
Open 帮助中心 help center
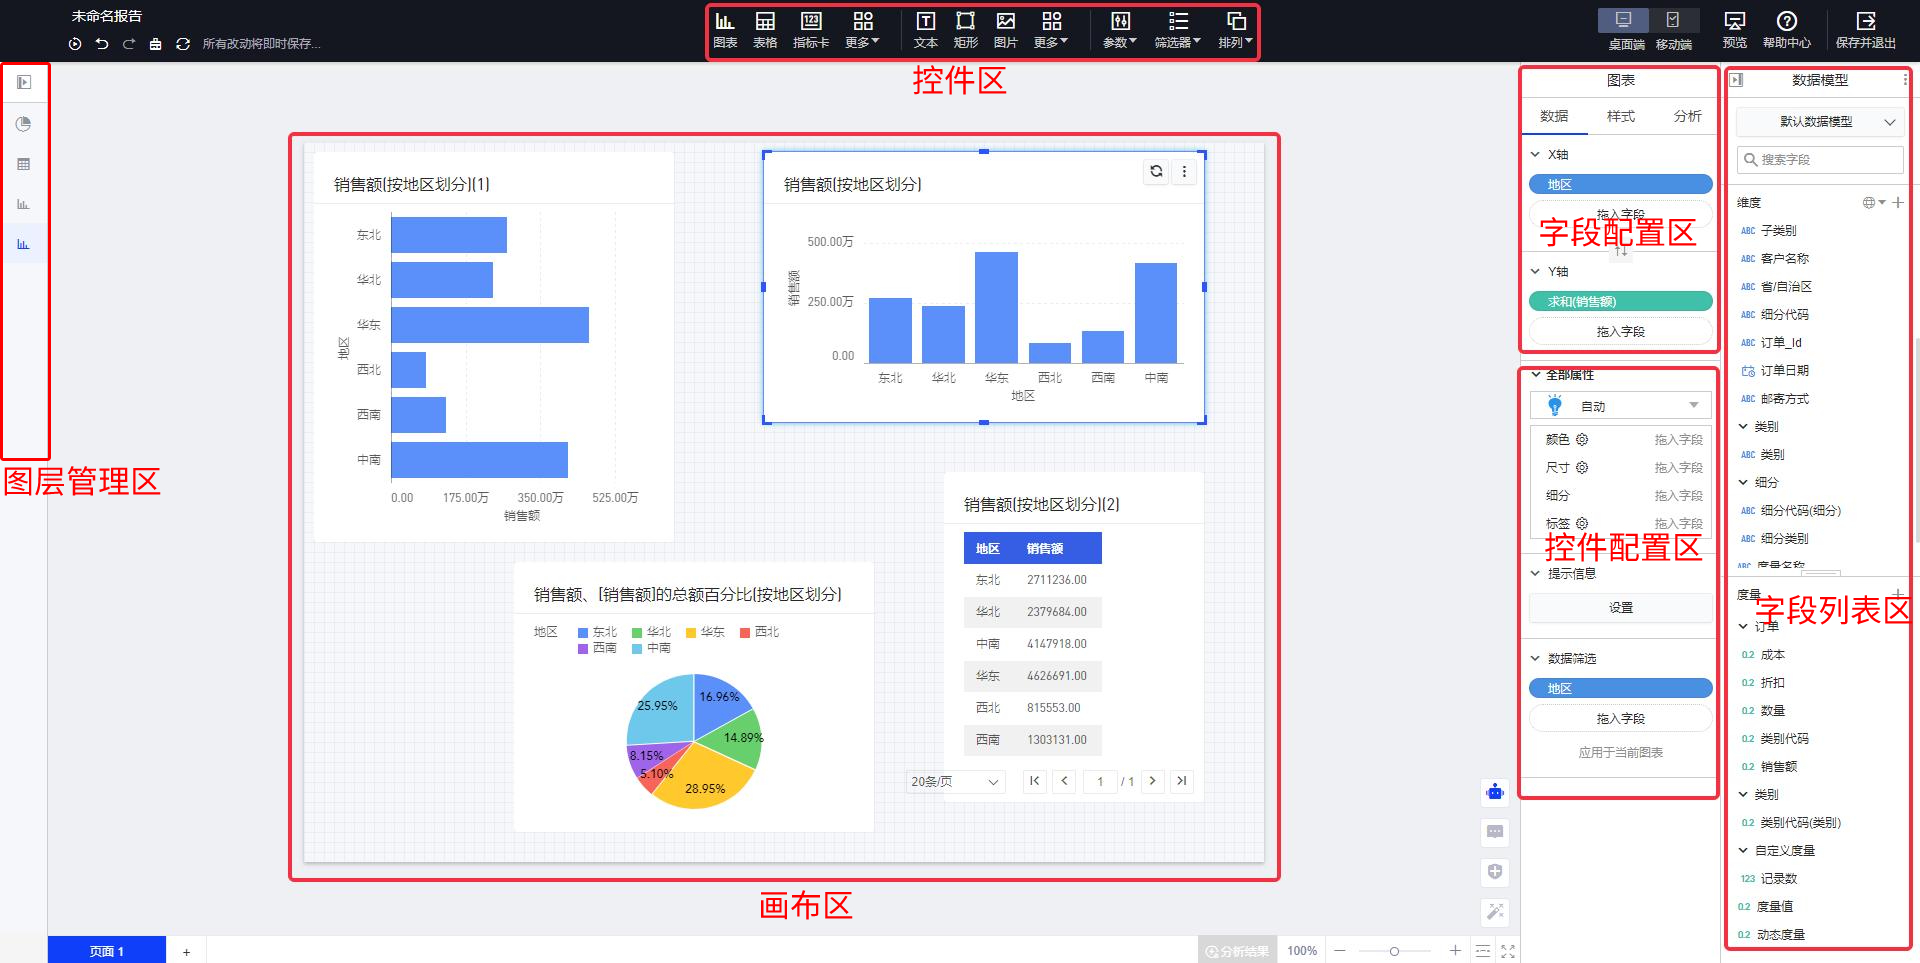click(x=1786, y=30)
